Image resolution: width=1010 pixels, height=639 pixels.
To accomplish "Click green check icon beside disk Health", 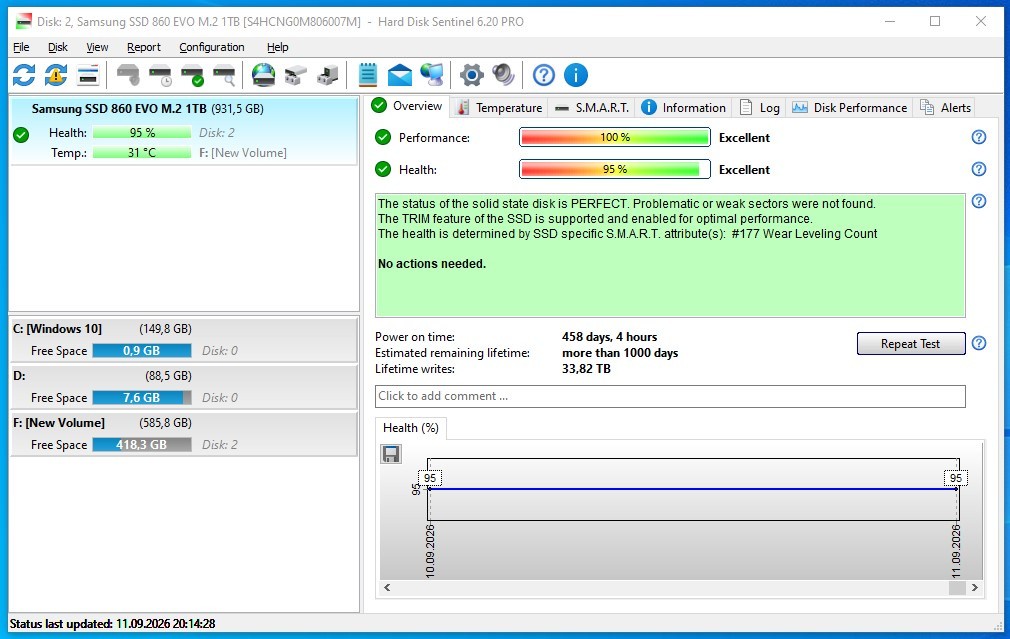I will [x=21, y=135].
